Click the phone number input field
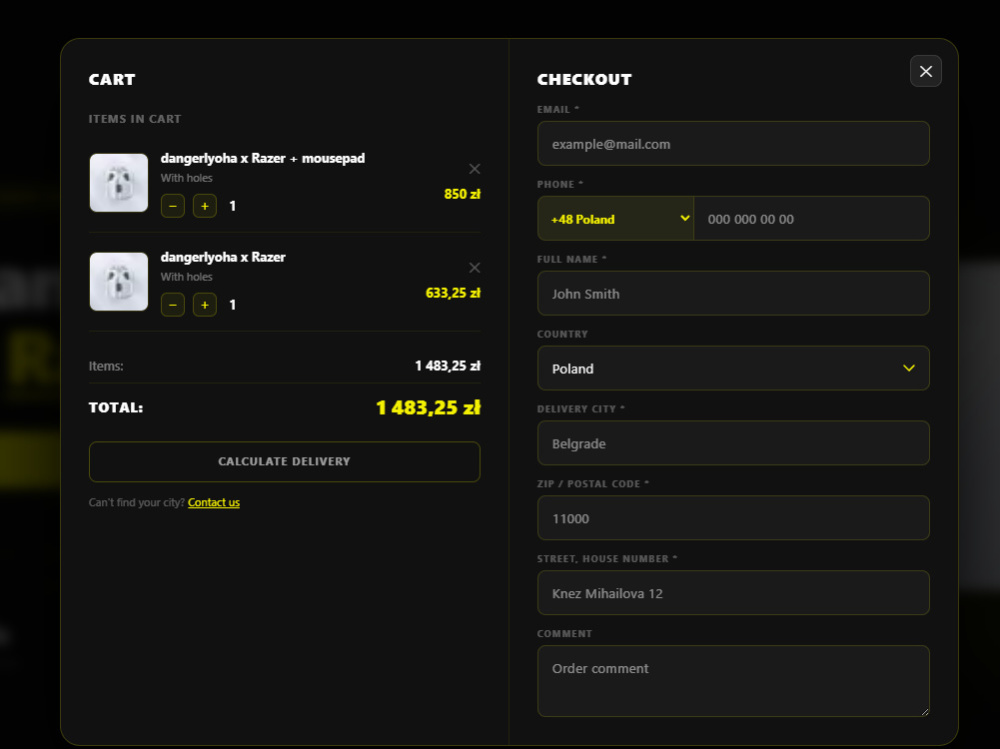This screenshot has height=749, width=1000. coord(811,219)
